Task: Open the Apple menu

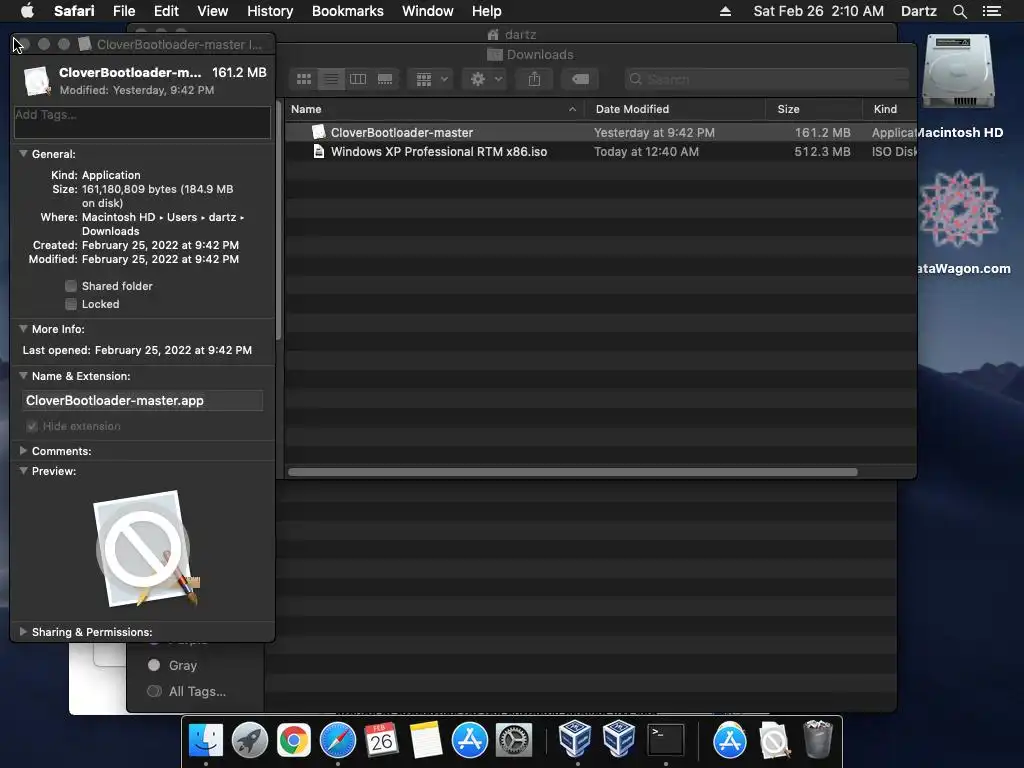Action: click(27, 11)
